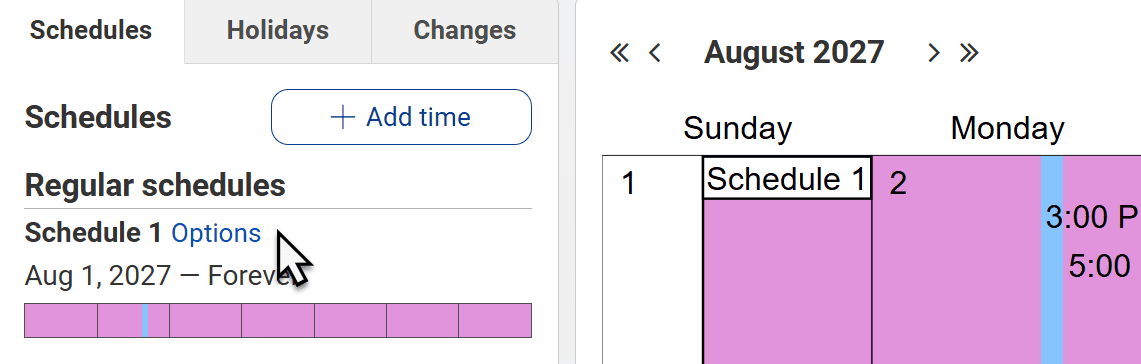
Task: Click the Aug 1, 2027 — Forever date range
Action: [x=157, y=277]
